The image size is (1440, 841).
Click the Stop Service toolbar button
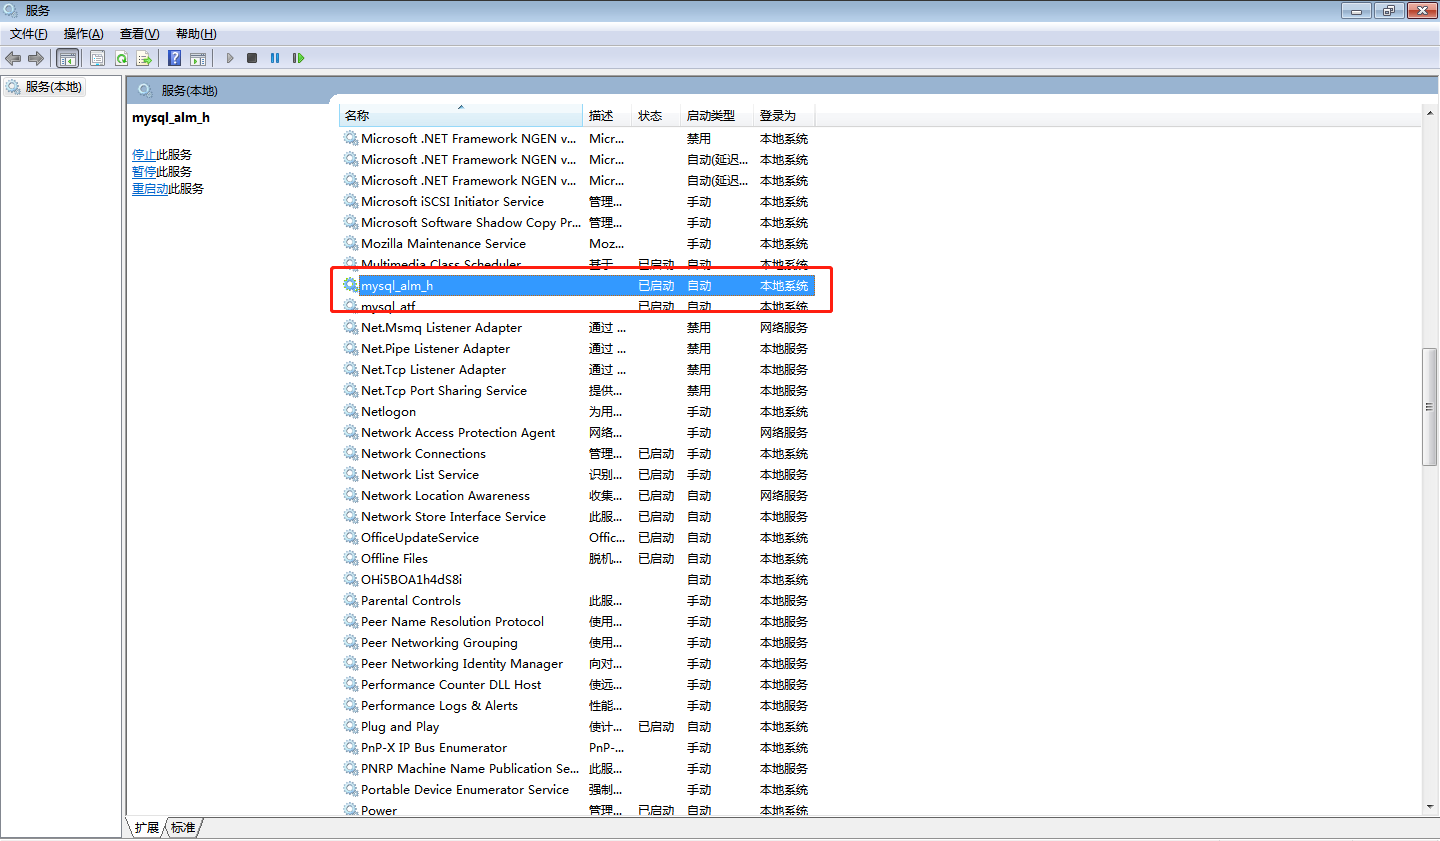(252, 58)
